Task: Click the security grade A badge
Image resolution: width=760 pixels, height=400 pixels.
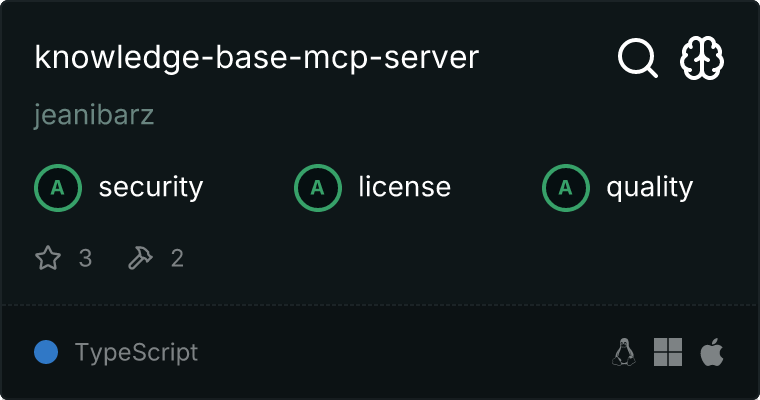Action: click(x=58, y=187)
